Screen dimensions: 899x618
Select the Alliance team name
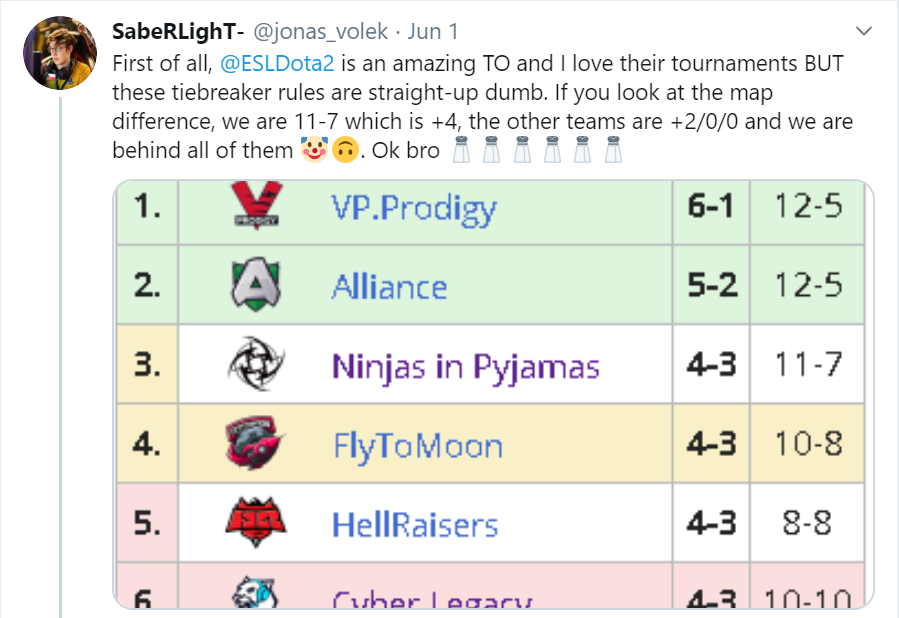pos(389,286)
